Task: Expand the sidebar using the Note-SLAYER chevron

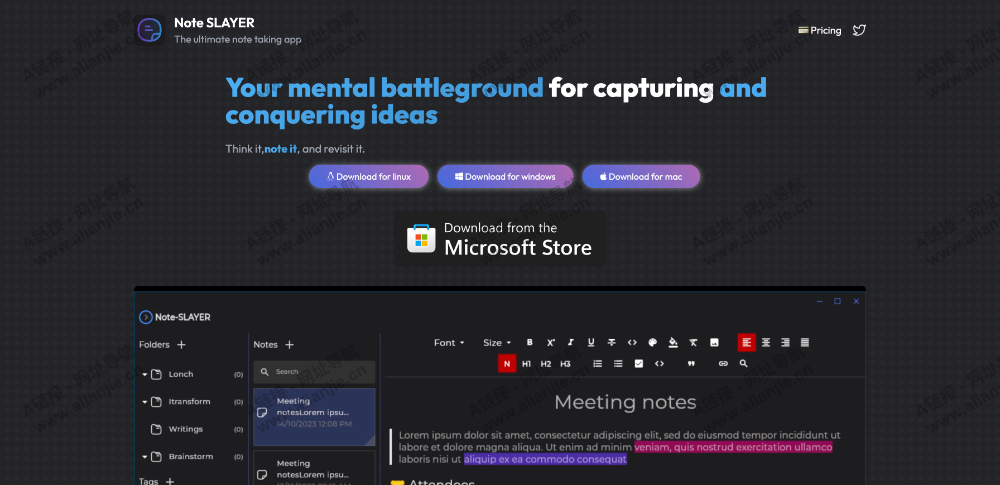Action: click(146, 317)
